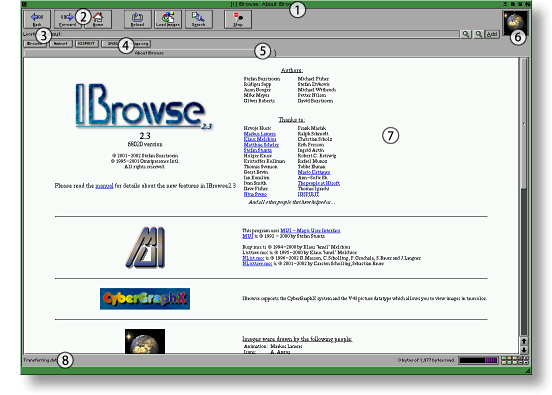Select the About IBrowse tab

coord(150,53)
